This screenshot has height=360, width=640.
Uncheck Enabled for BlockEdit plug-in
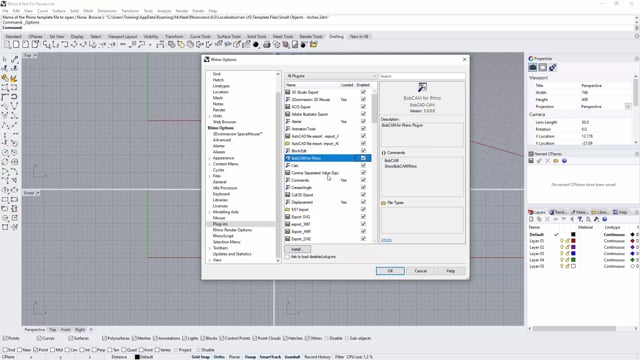click(x=363, y=151)
